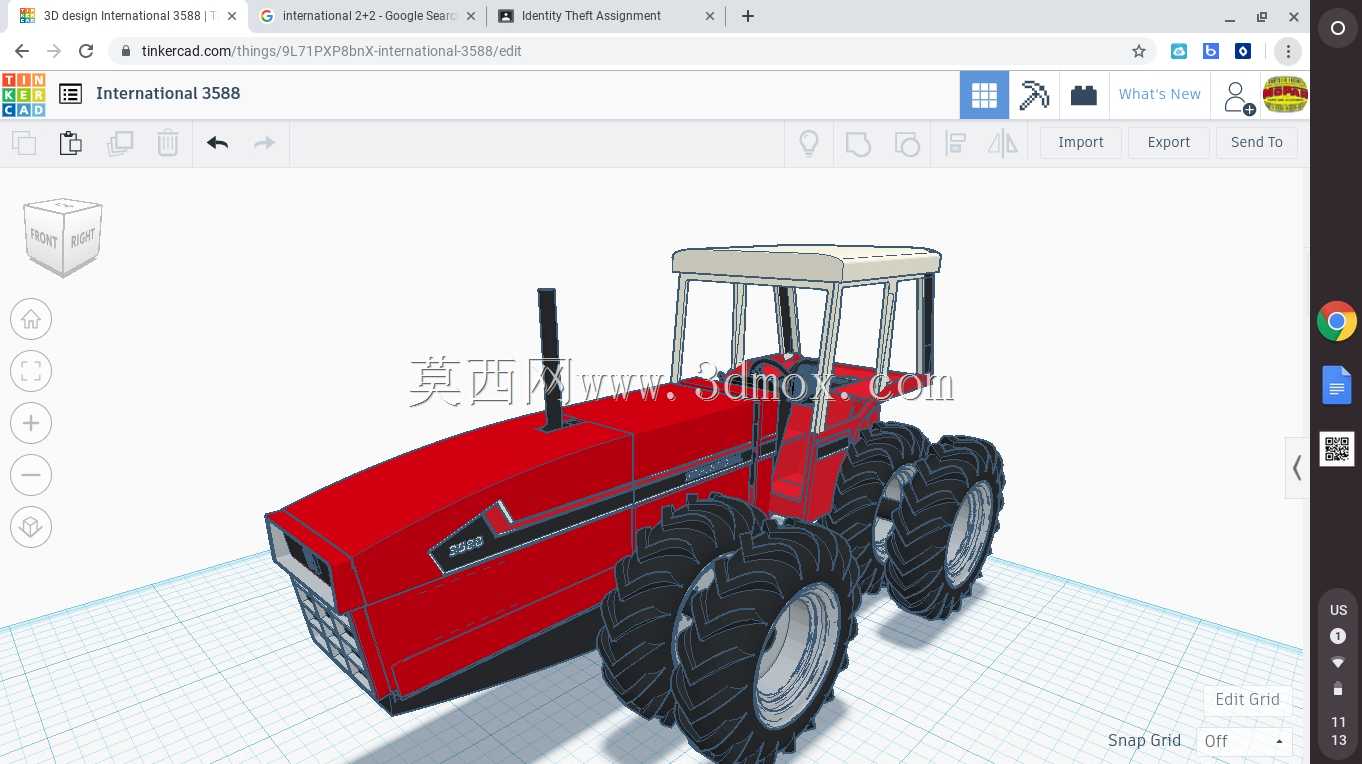Open the launcher circle on the shelf

pos(1337,29)
